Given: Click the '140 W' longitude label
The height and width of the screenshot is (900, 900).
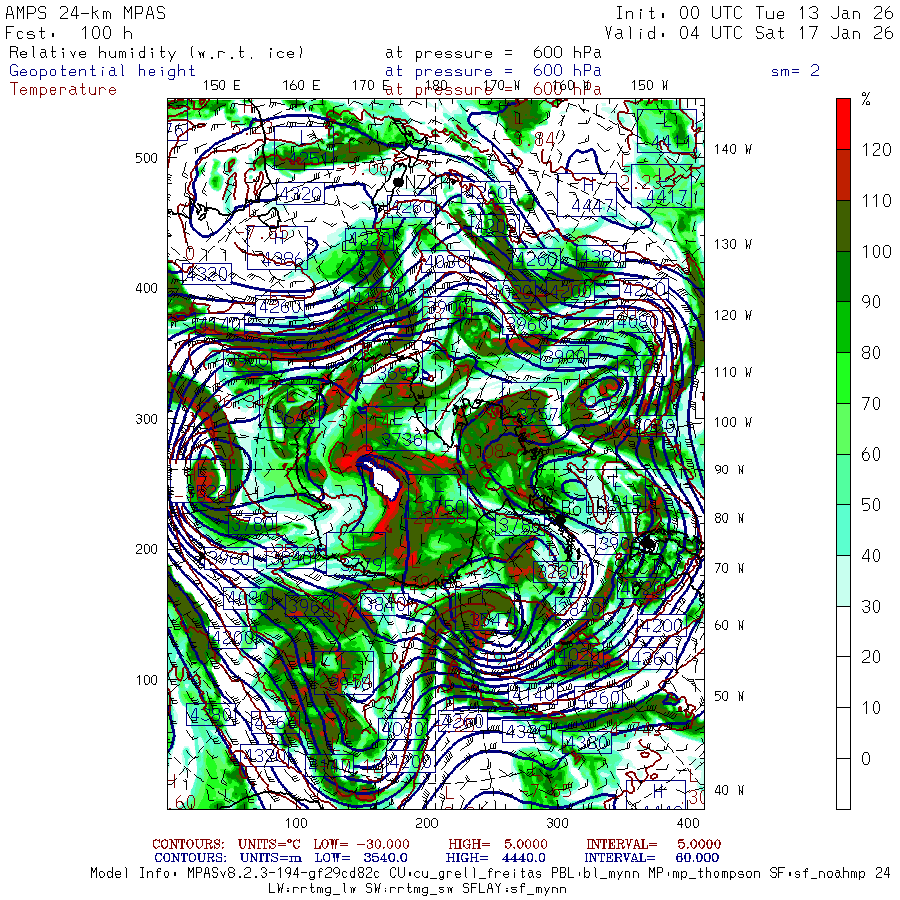Looking at the screenshot, I should pos(733,149).
